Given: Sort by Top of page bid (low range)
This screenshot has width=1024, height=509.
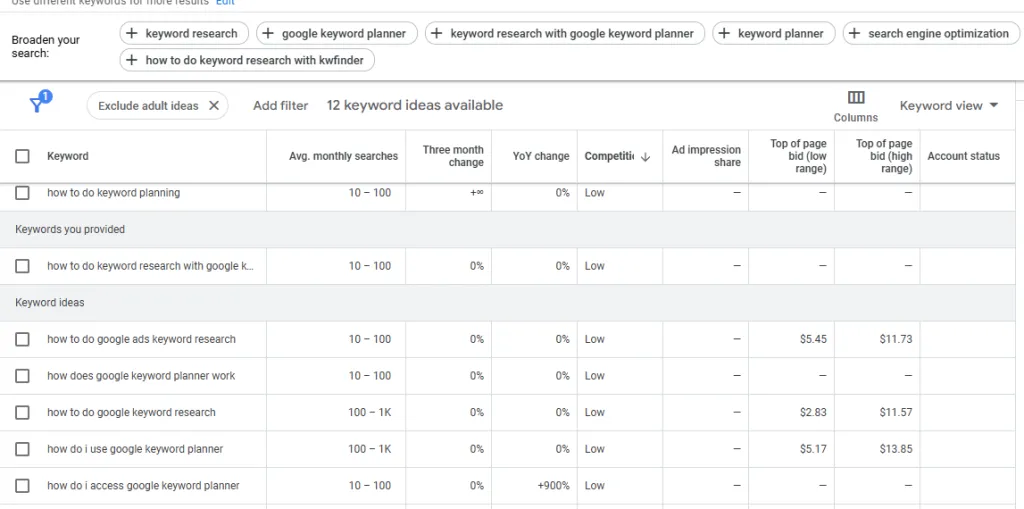Looking at the screenshot, I should click(x=798, y=156).
